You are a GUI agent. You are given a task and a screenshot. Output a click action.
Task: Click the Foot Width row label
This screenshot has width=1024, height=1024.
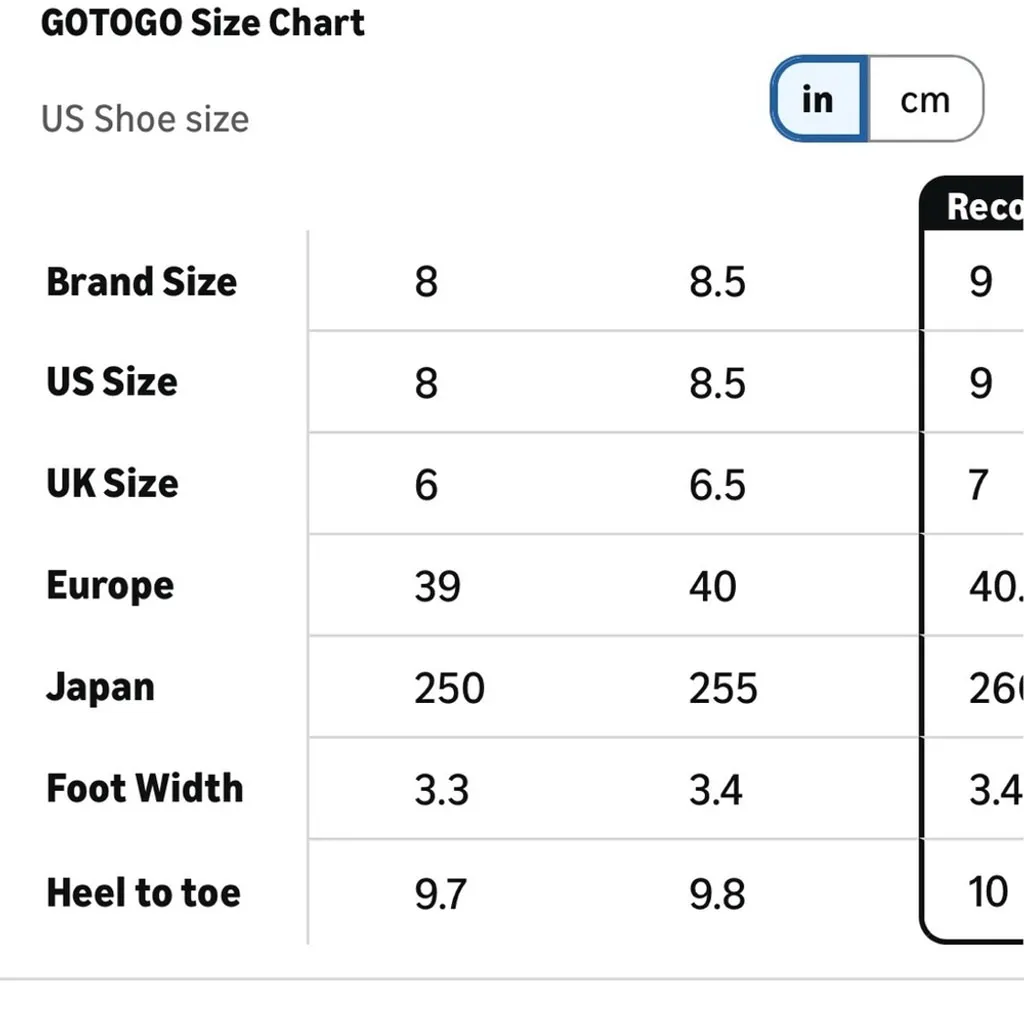pyautogui.click(x=144, y=789)
